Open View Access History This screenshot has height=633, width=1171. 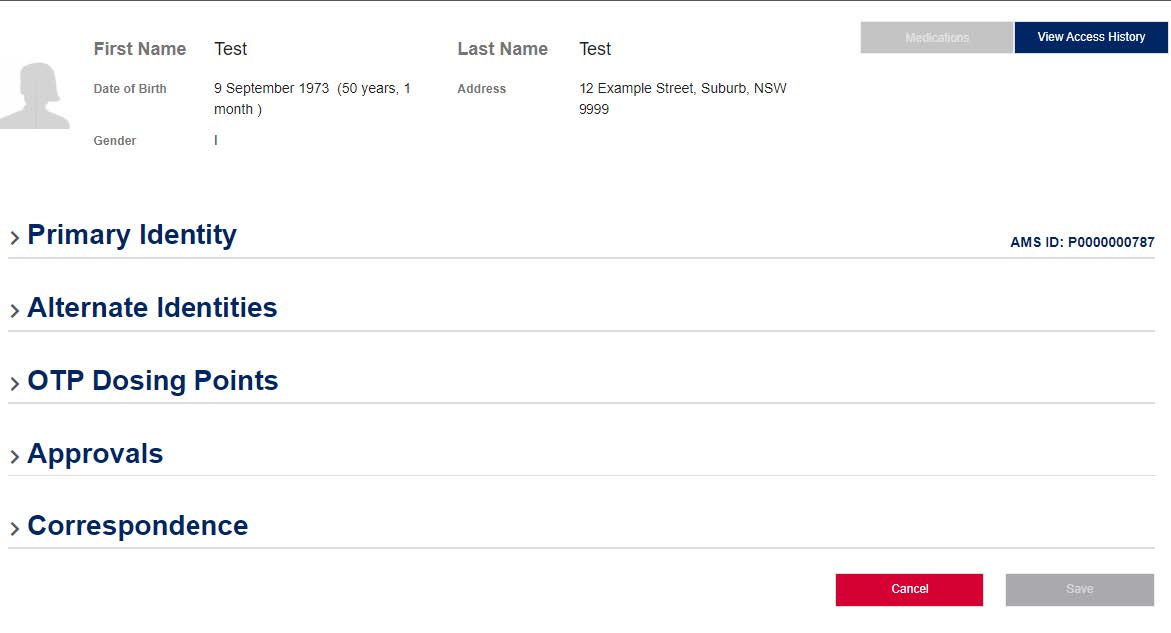1091,37
